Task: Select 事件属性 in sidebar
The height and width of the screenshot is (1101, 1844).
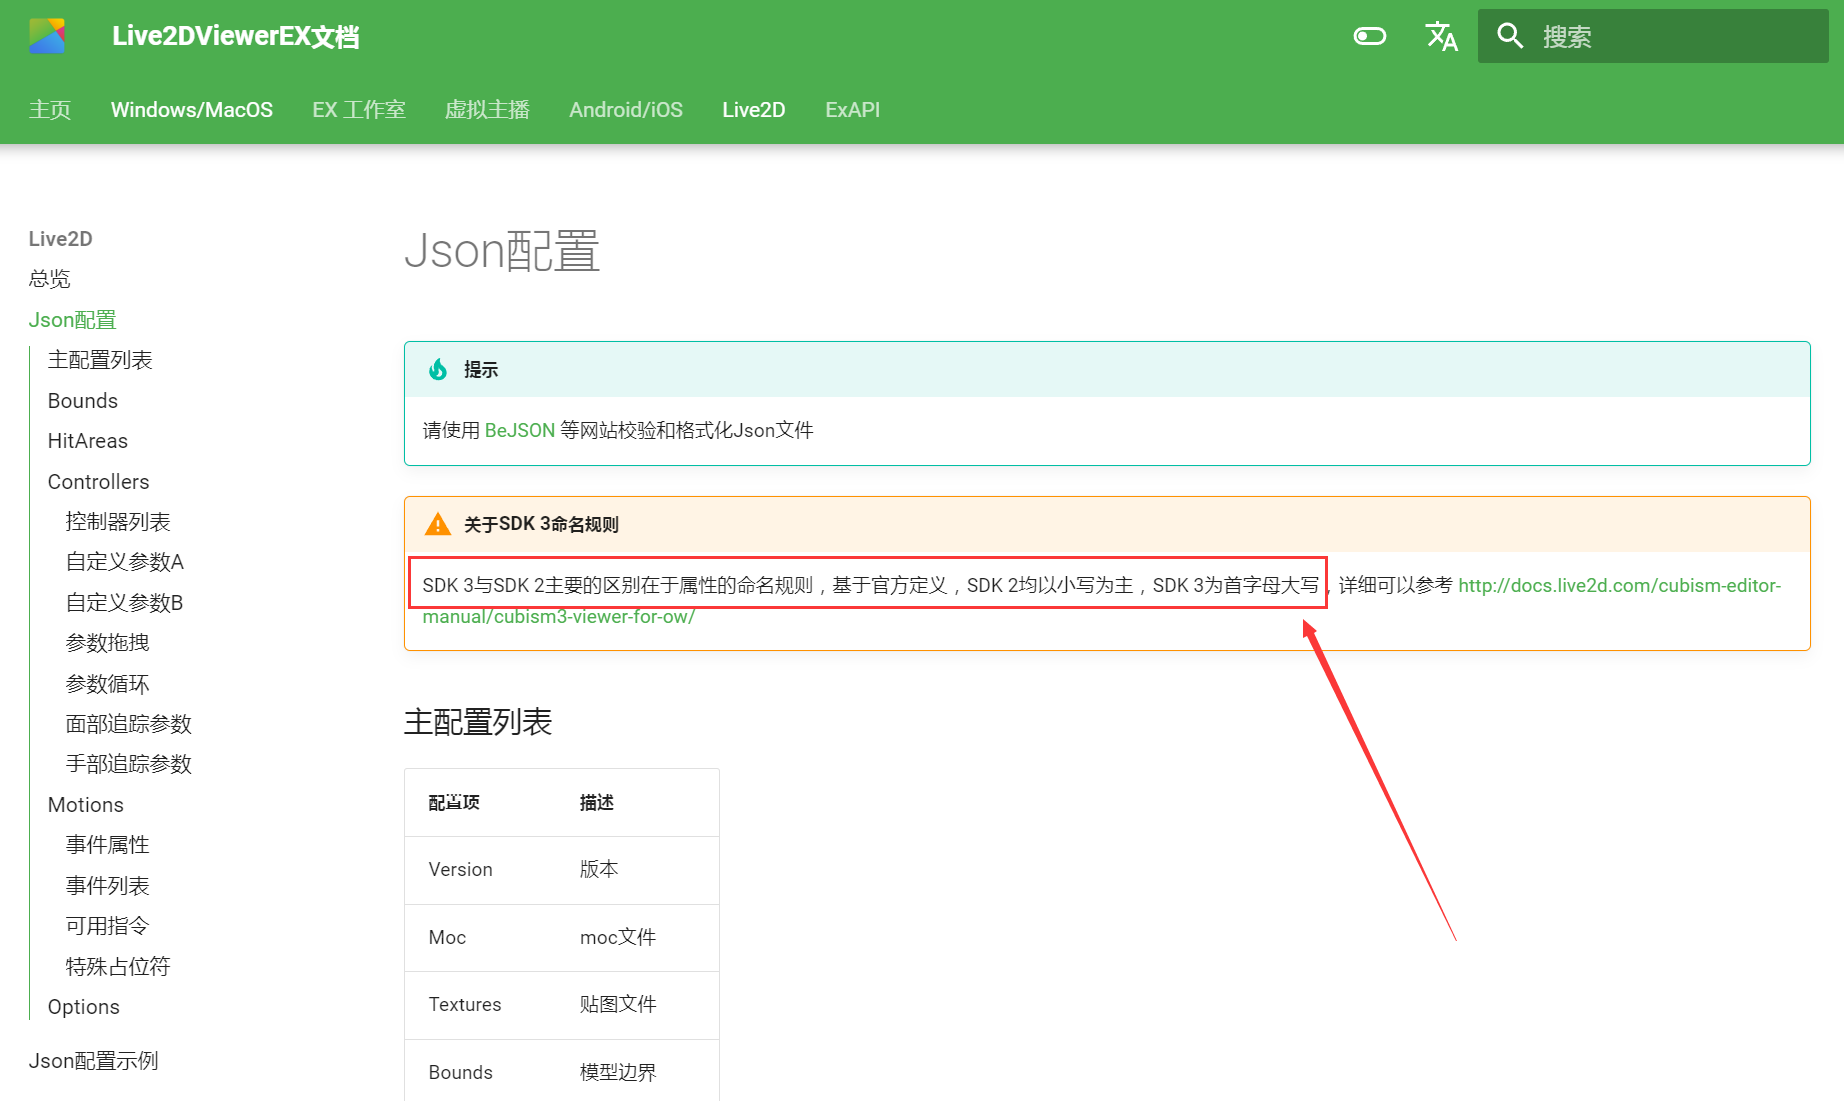Action: point(108,845)
